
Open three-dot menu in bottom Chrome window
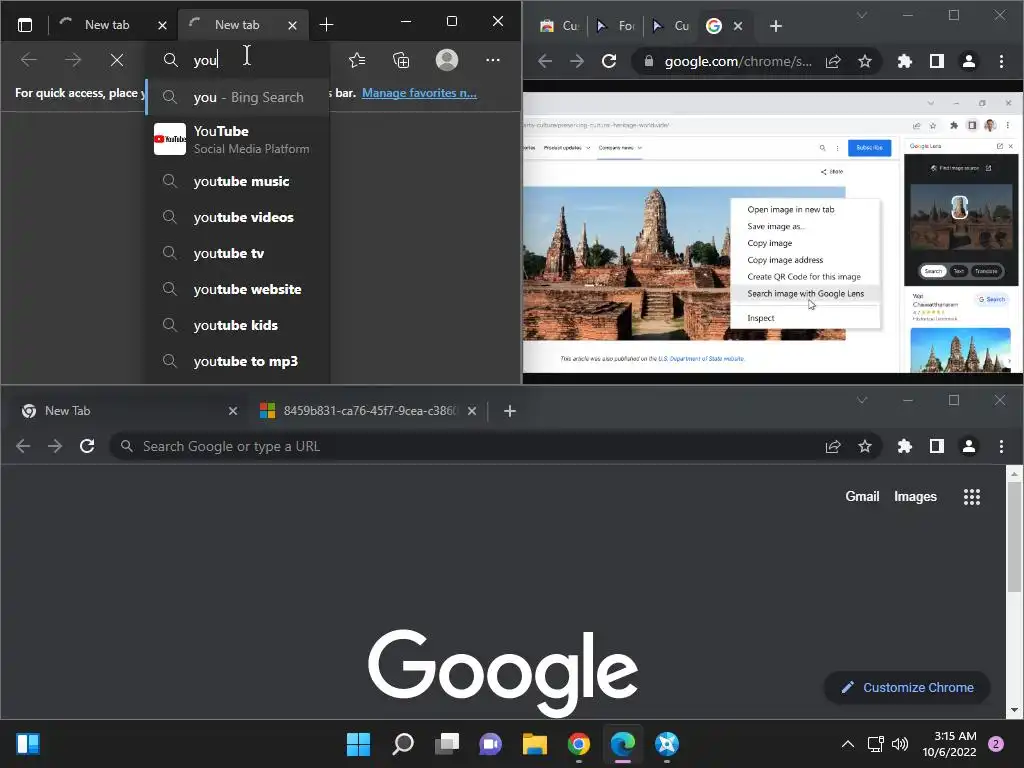(x=1001, y=446)
